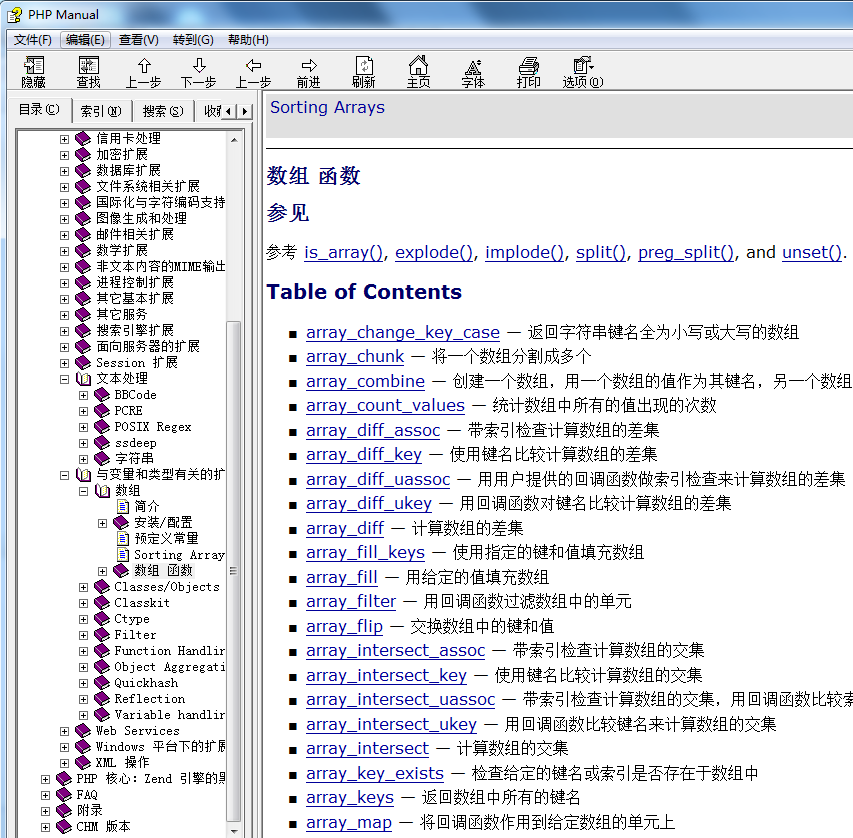
Task: Click the tab strip right scroll arrow
Action: pos(245,111)
